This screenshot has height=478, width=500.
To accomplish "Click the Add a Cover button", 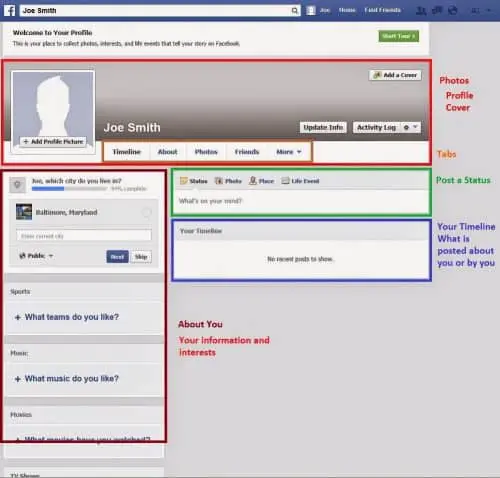I will tap(395, 75).
